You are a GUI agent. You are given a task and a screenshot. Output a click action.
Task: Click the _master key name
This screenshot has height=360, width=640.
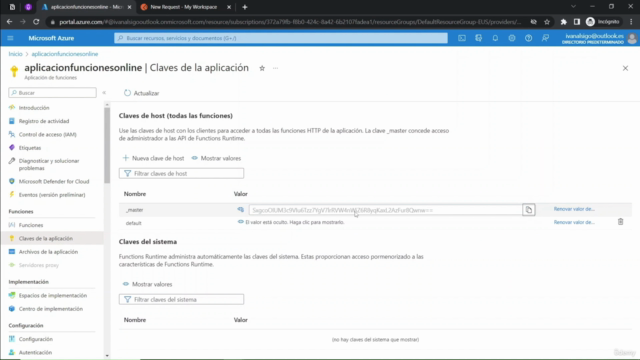(x=135, y=210)
